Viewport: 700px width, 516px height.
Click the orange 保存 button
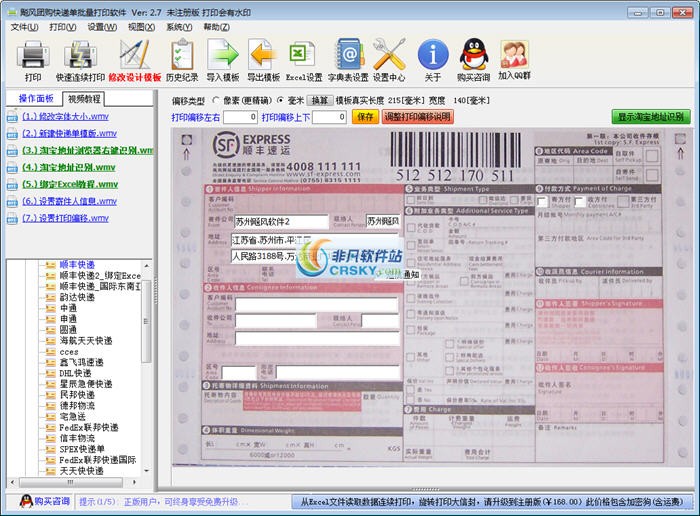(365, 117)
